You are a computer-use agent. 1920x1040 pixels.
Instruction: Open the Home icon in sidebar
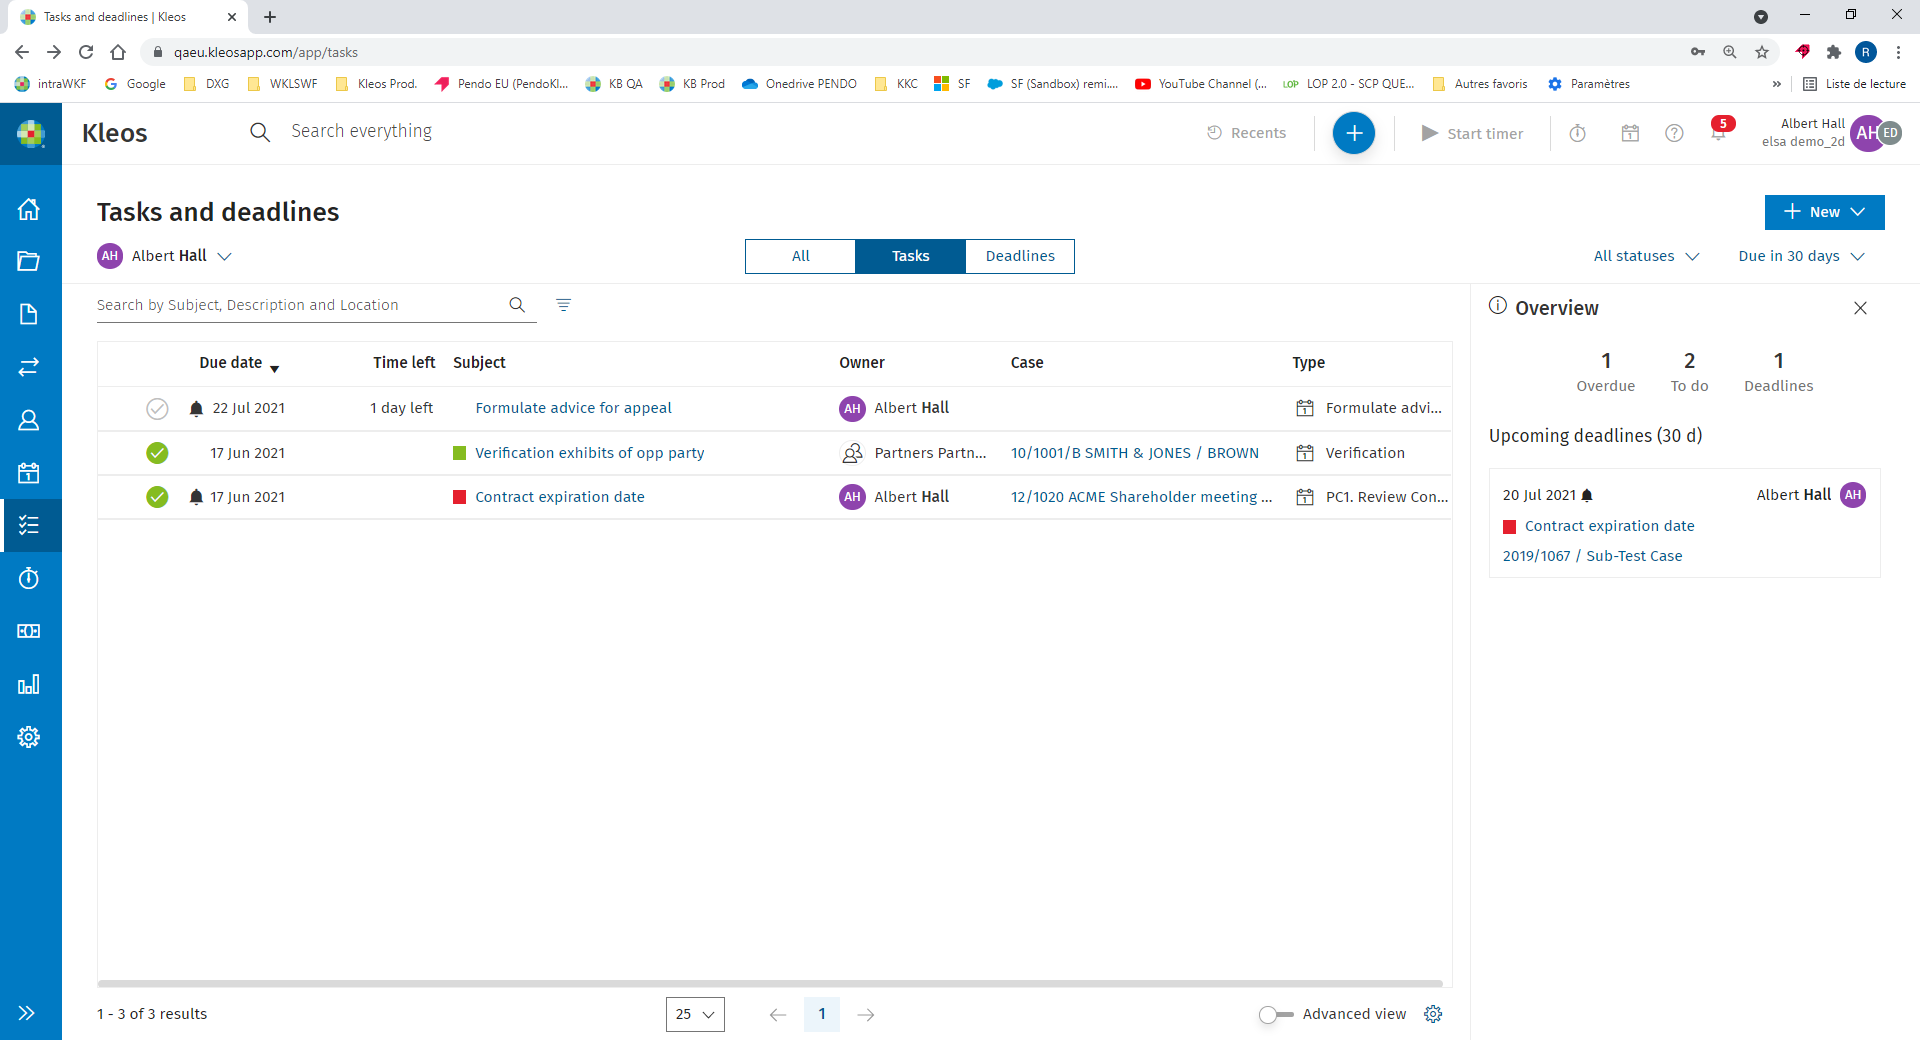[29, 209]
